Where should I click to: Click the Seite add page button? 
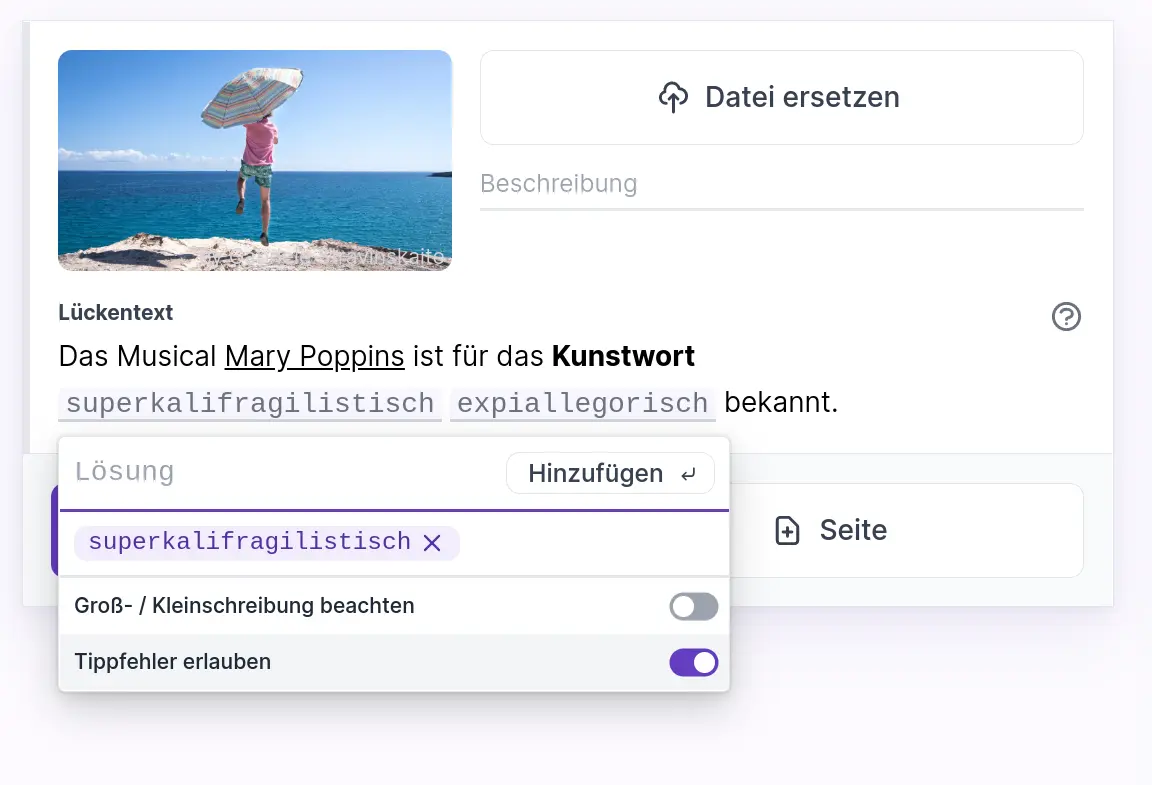(x=906, y=530)
